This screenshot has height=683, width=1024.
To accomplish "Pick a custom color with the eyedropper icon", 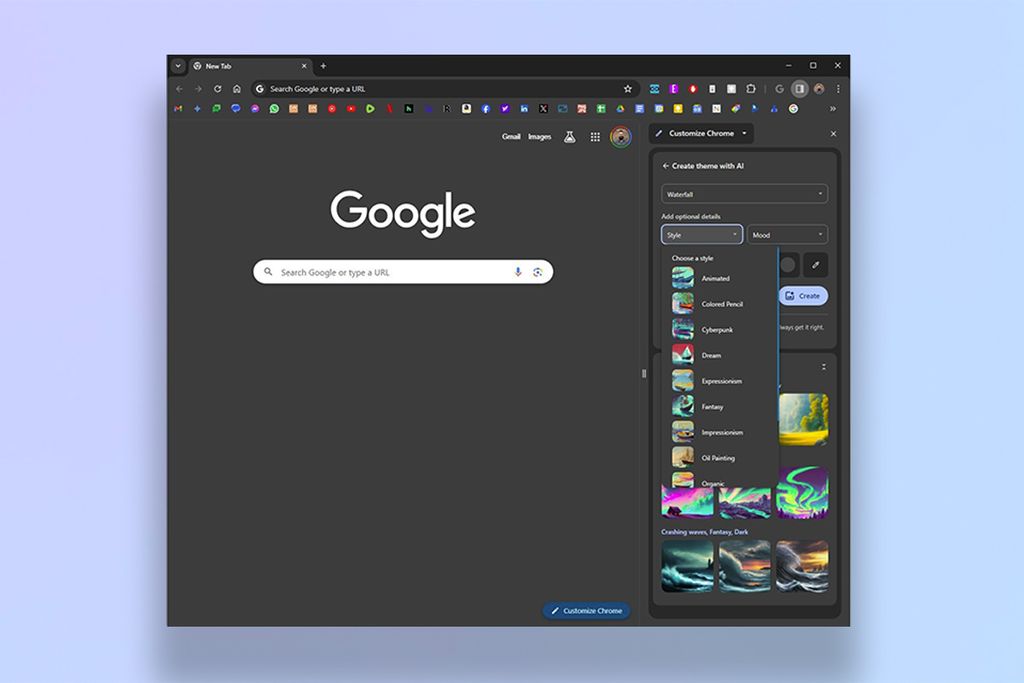I will 816,264.
